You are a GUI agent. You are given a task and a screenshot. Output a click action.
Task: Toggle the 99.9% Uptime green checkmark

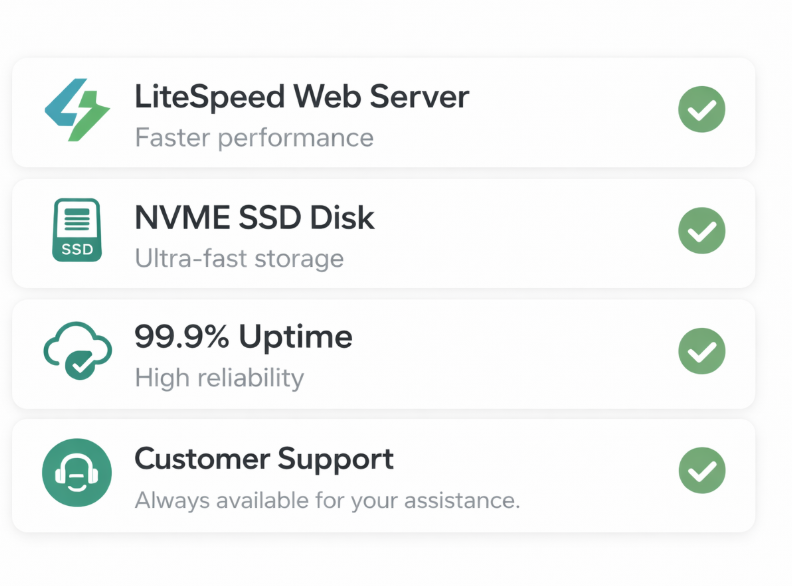tap(702, 351)
